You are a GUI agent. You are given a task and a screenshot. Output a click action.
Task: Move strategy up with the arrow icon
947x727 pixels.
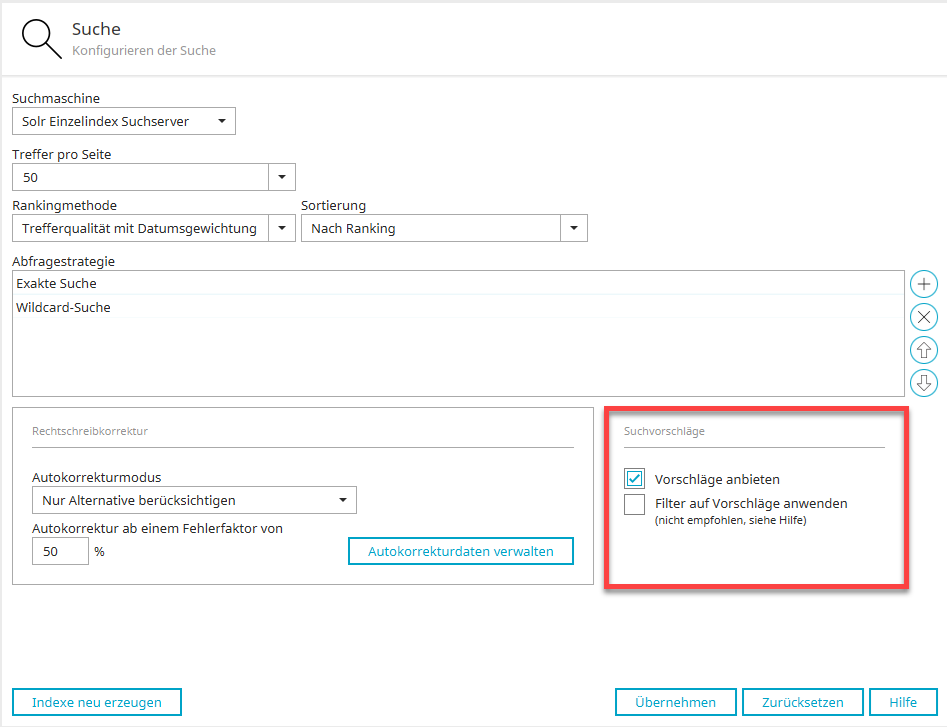(924, 350)
